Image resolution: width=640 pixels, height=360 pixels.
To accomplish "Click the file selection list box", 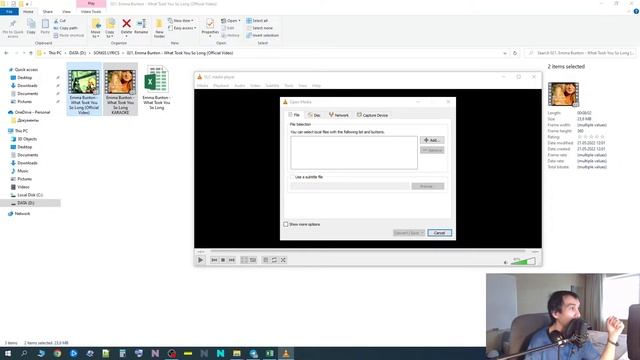I will tap(354, 153).
